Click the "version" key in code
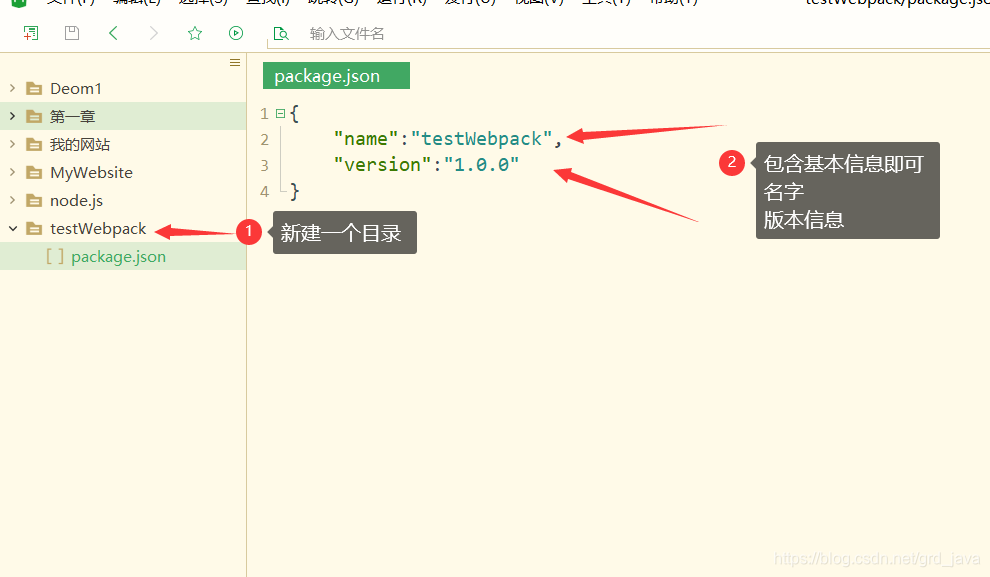 tap(383, 165)
